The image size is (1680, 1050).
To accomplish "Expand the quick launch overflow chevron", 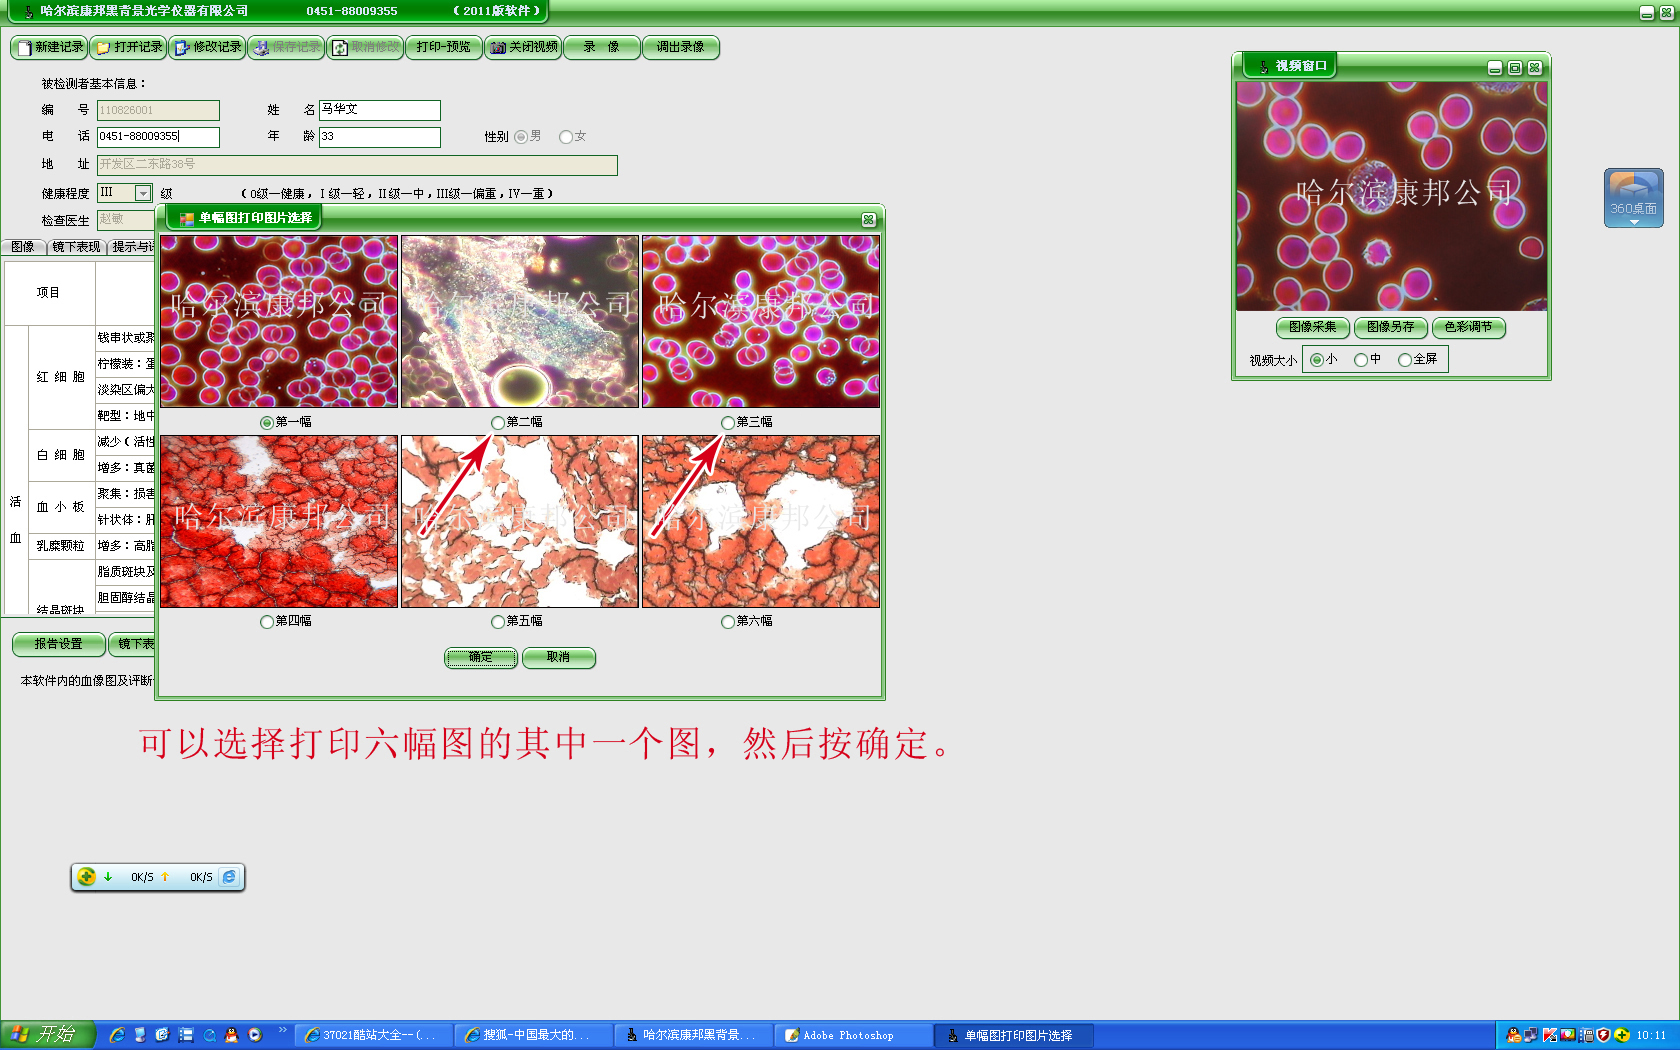I will pos(282,1030).
